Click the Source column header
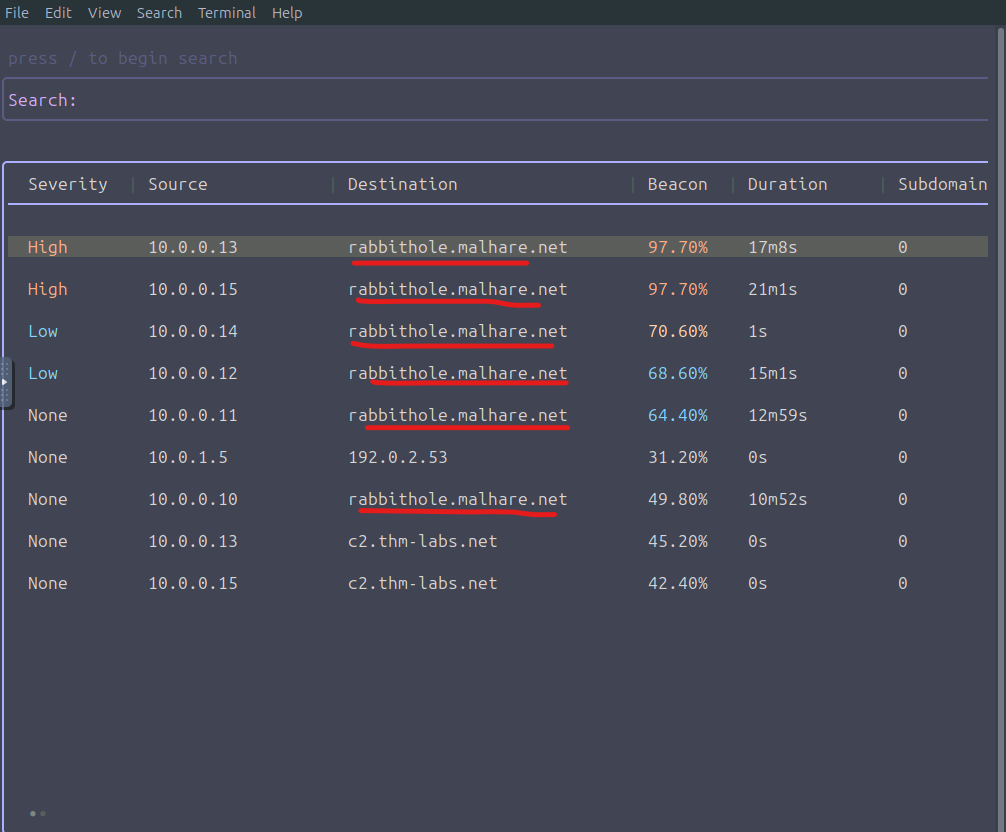This screenshot has width=1006, height=832. pos(178,184)
